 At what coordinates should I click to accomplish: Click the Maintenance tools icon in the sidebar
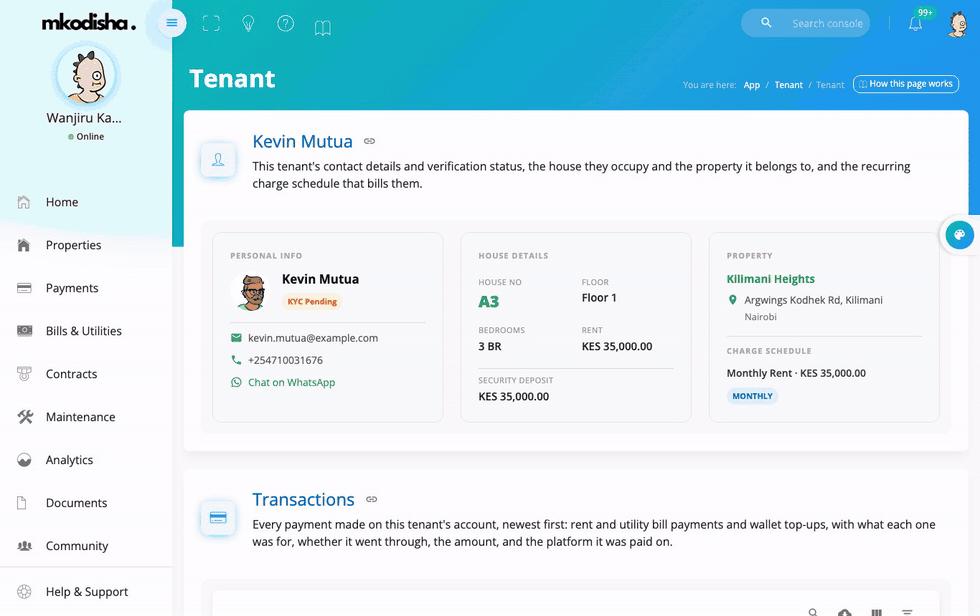coord(24,417)
